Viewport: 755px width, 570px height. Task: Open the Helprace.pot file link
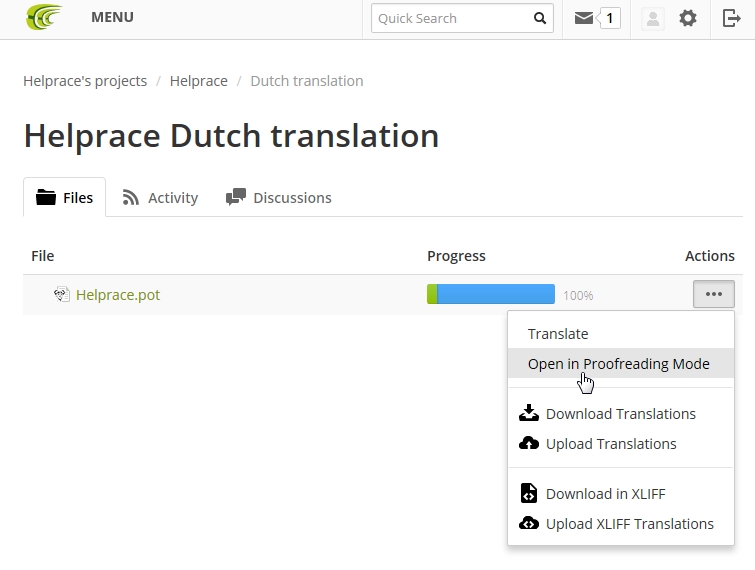point(118,295)
